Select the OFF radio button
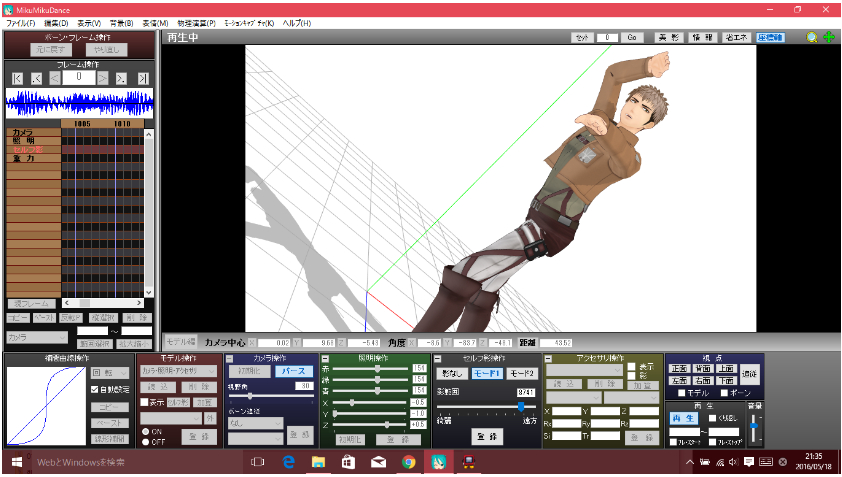Screen dimensions: 842x477 coord(146,442)
